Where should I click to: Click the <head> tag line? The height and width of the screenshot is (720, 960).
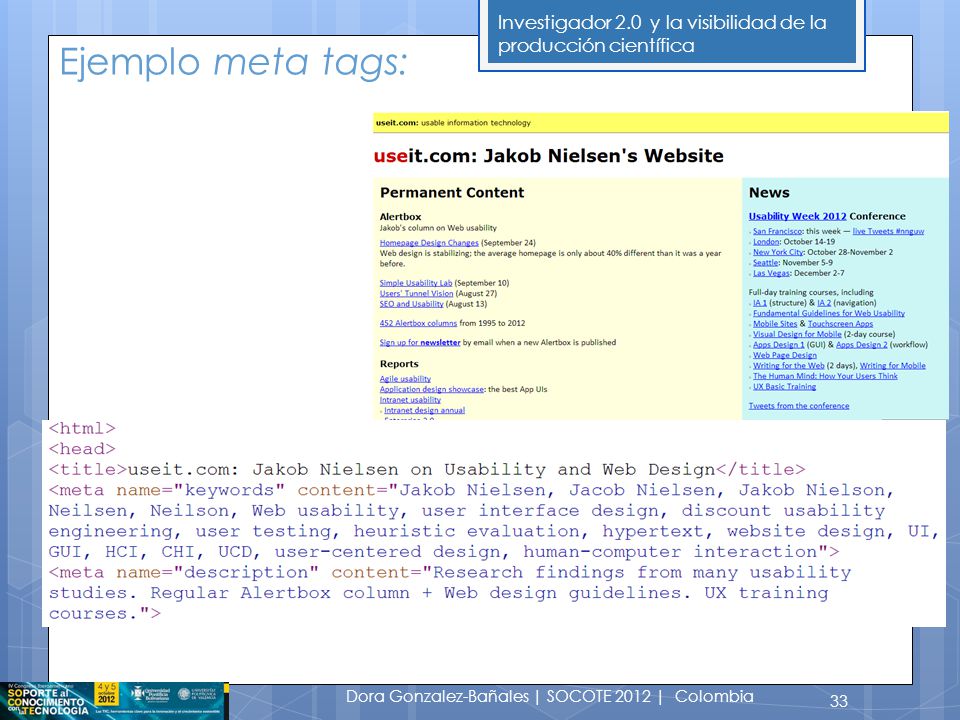tap(82, 449)
